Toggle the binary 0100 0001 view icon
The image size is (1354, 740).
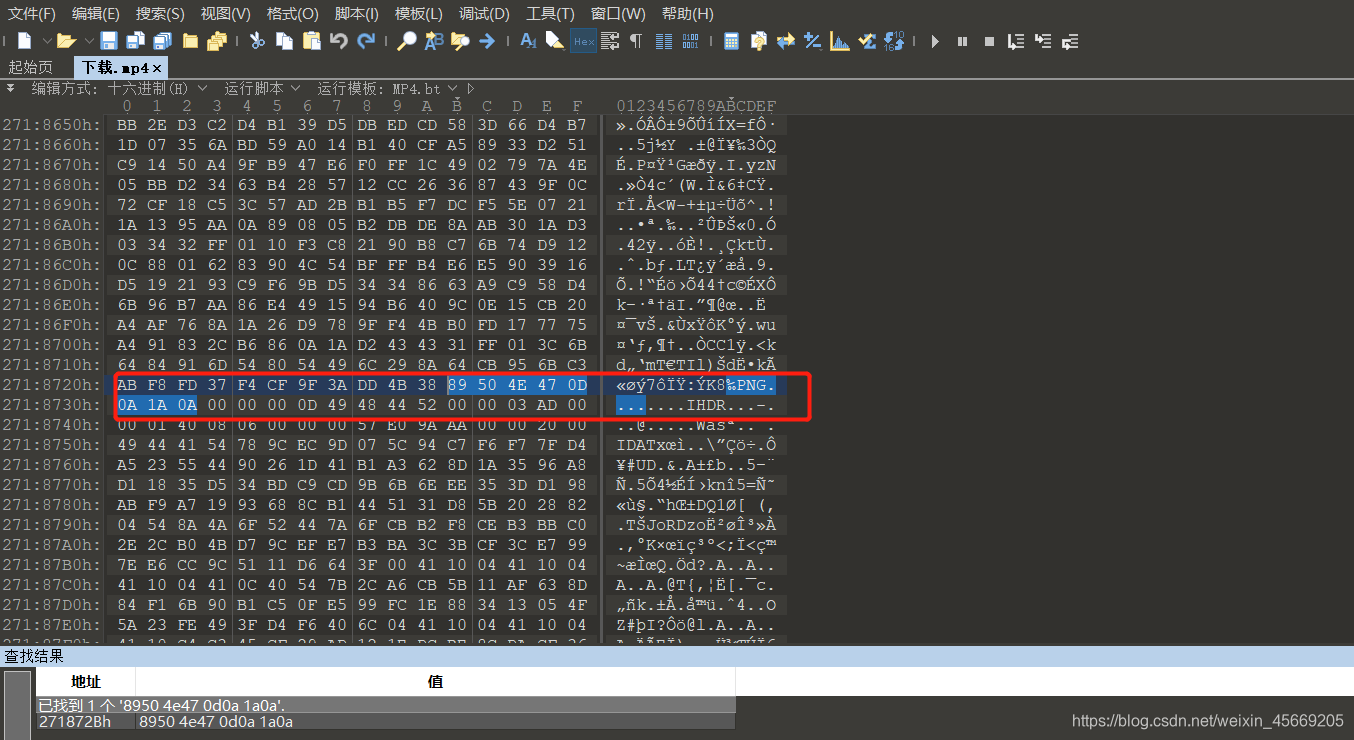(x=691, y=41)
